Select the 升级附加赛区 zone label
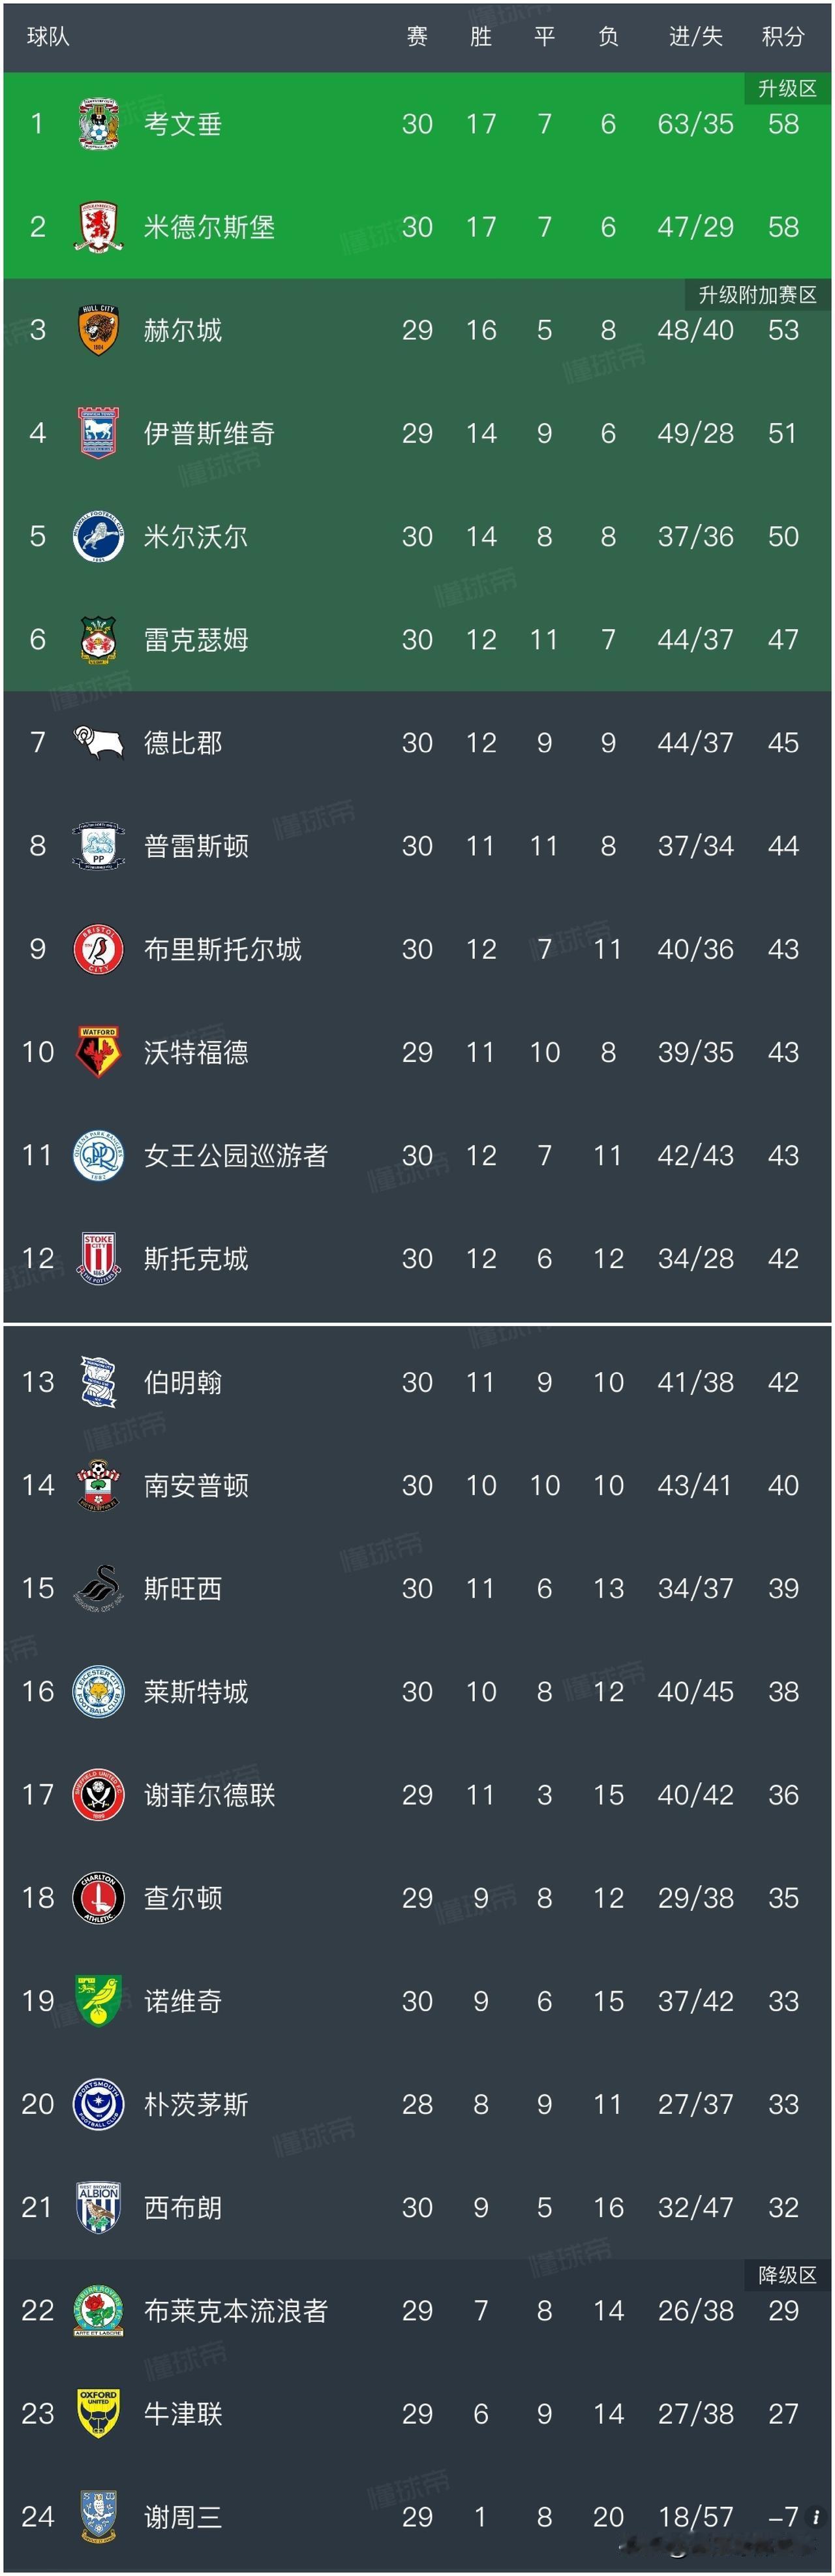835x2576 pixels. [758, 295]
